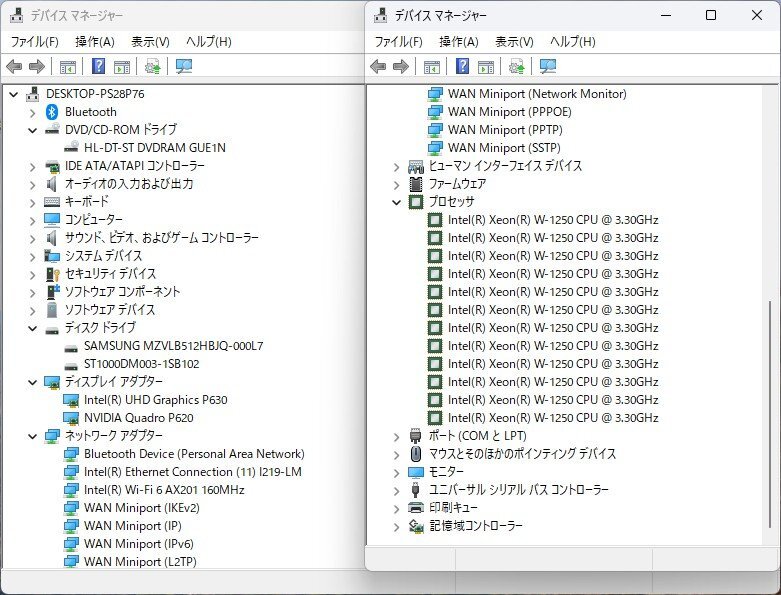Open ファイル(F) menu in left window
Viewport: 781px width, 595px height.
point(34,42)
